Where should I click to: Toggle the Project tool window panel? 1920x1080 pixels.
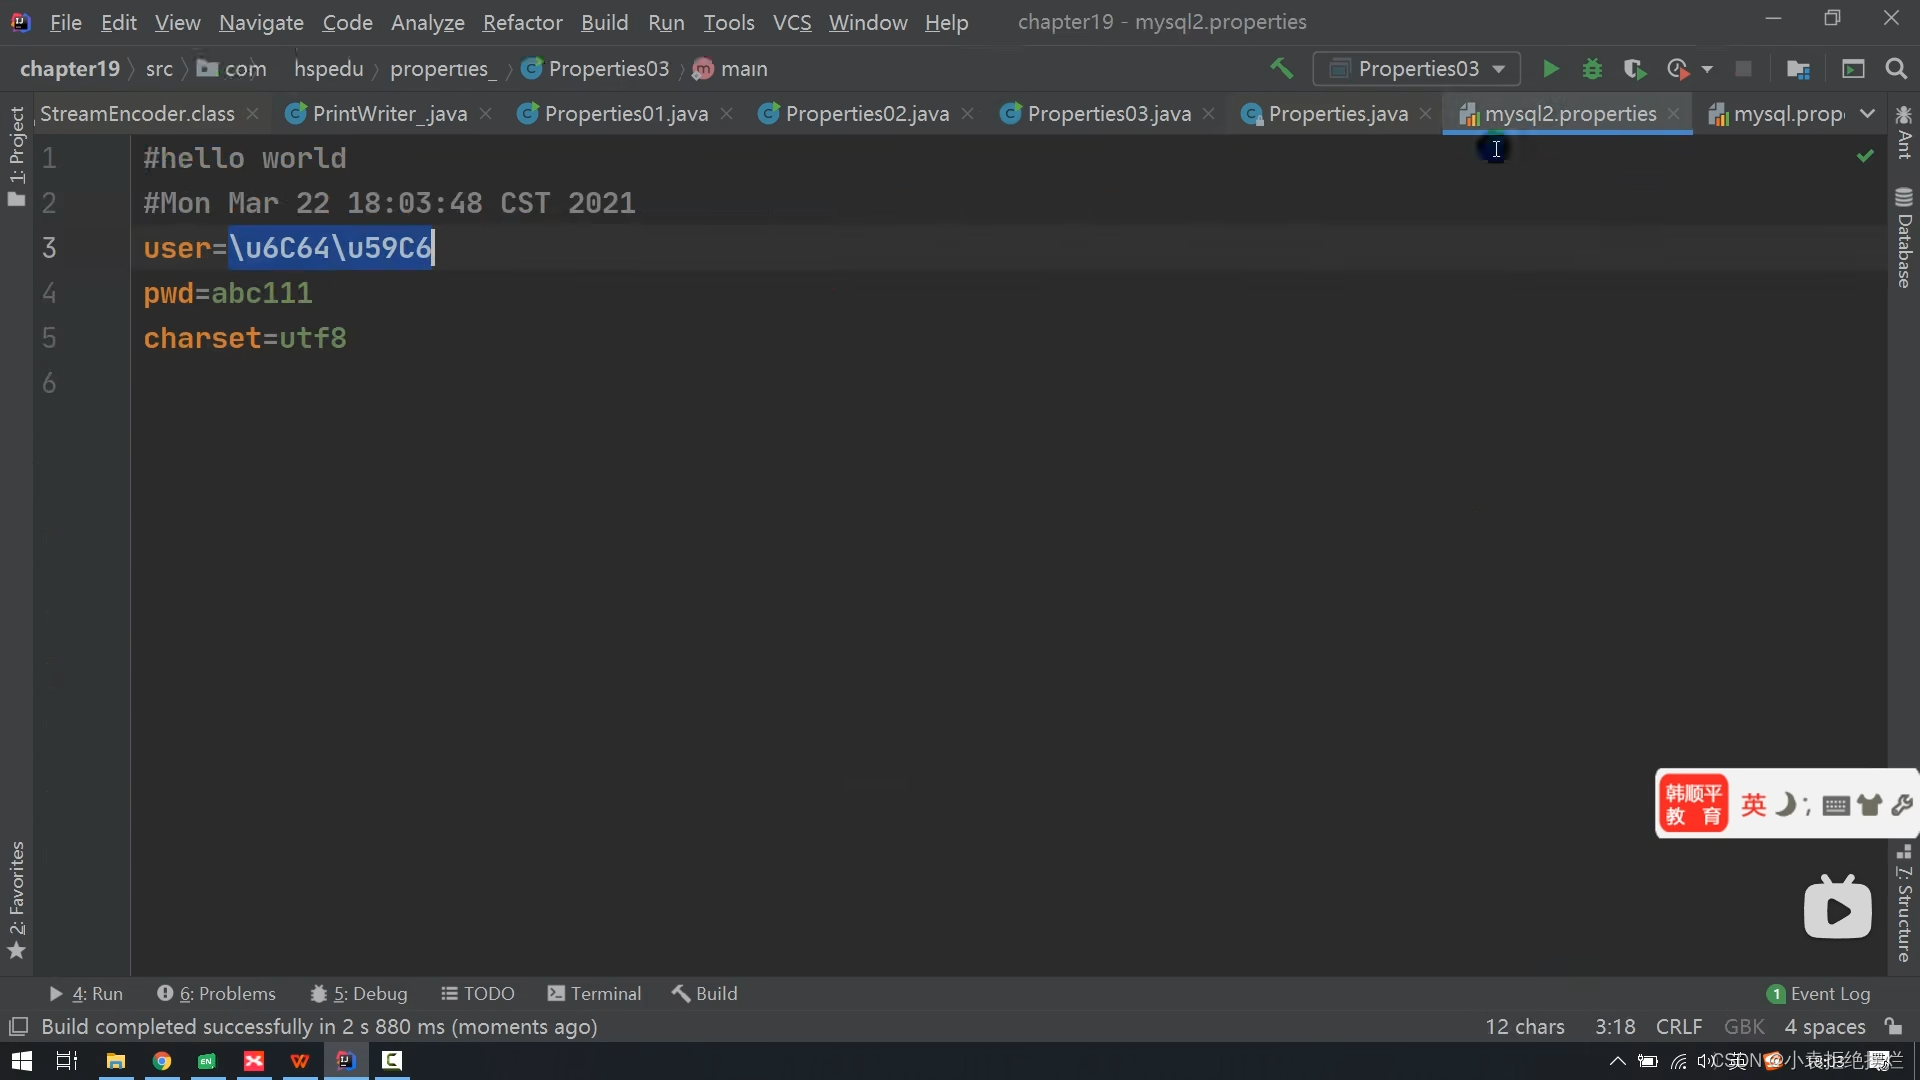pos(16,155)
